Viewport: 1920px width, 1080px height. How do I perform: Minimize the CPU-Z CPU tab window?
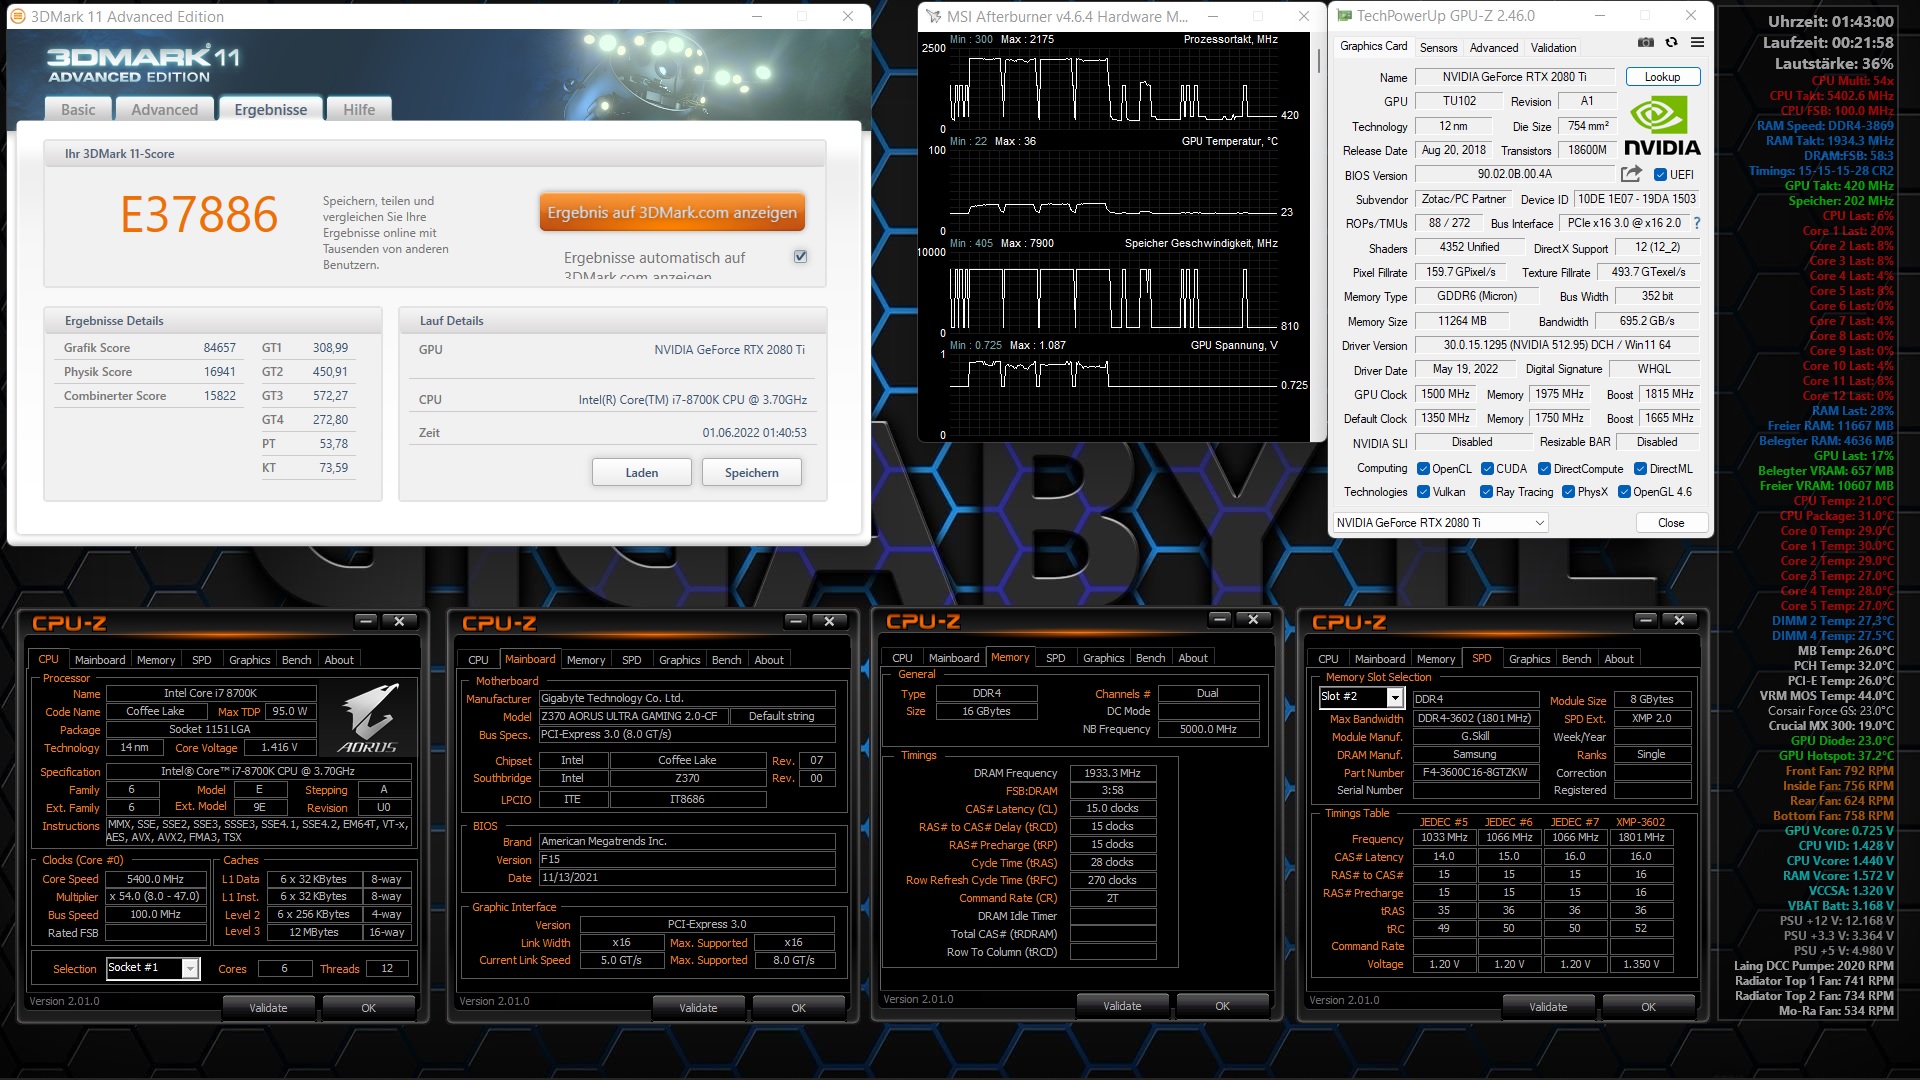coord(366,622)
